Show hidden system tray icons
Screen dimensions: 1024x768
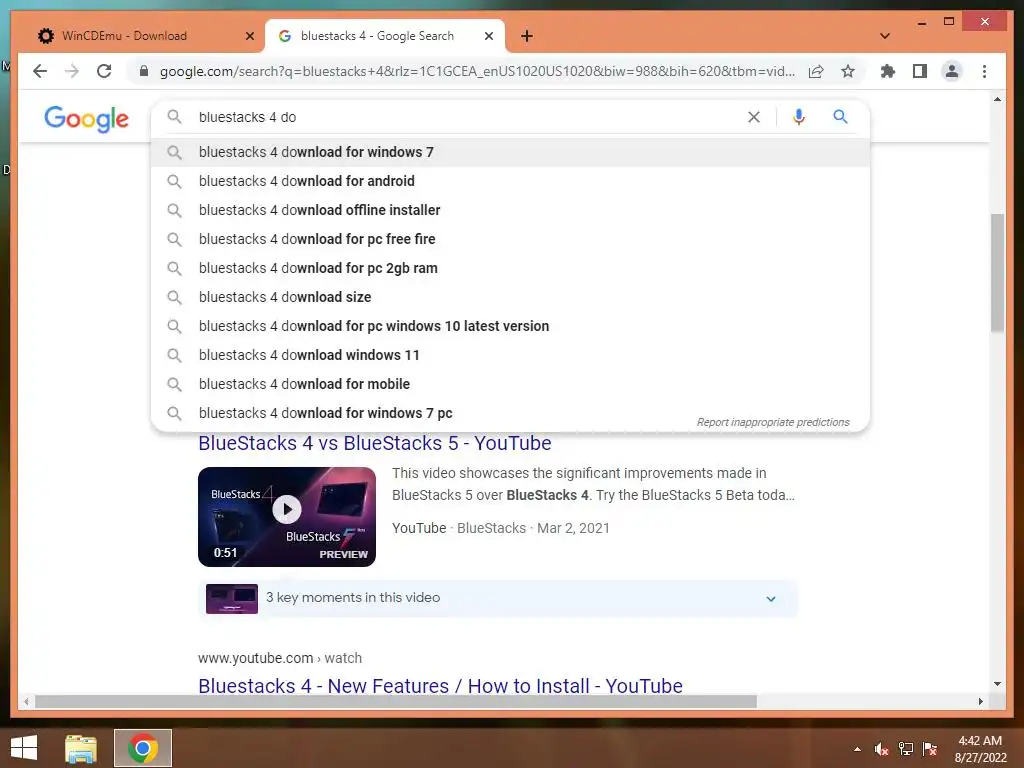pos(857,749)
